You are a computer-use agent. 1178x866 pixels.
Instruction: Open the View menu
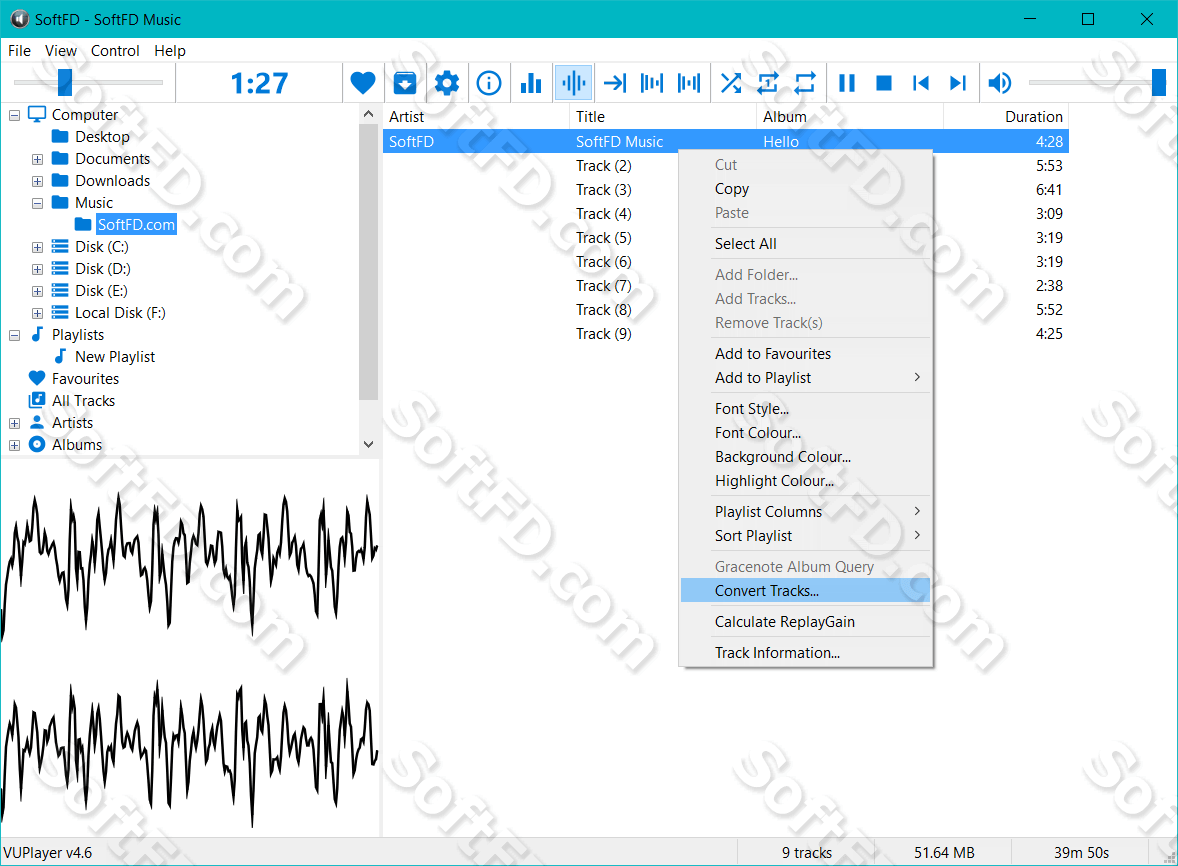point(61,50)
